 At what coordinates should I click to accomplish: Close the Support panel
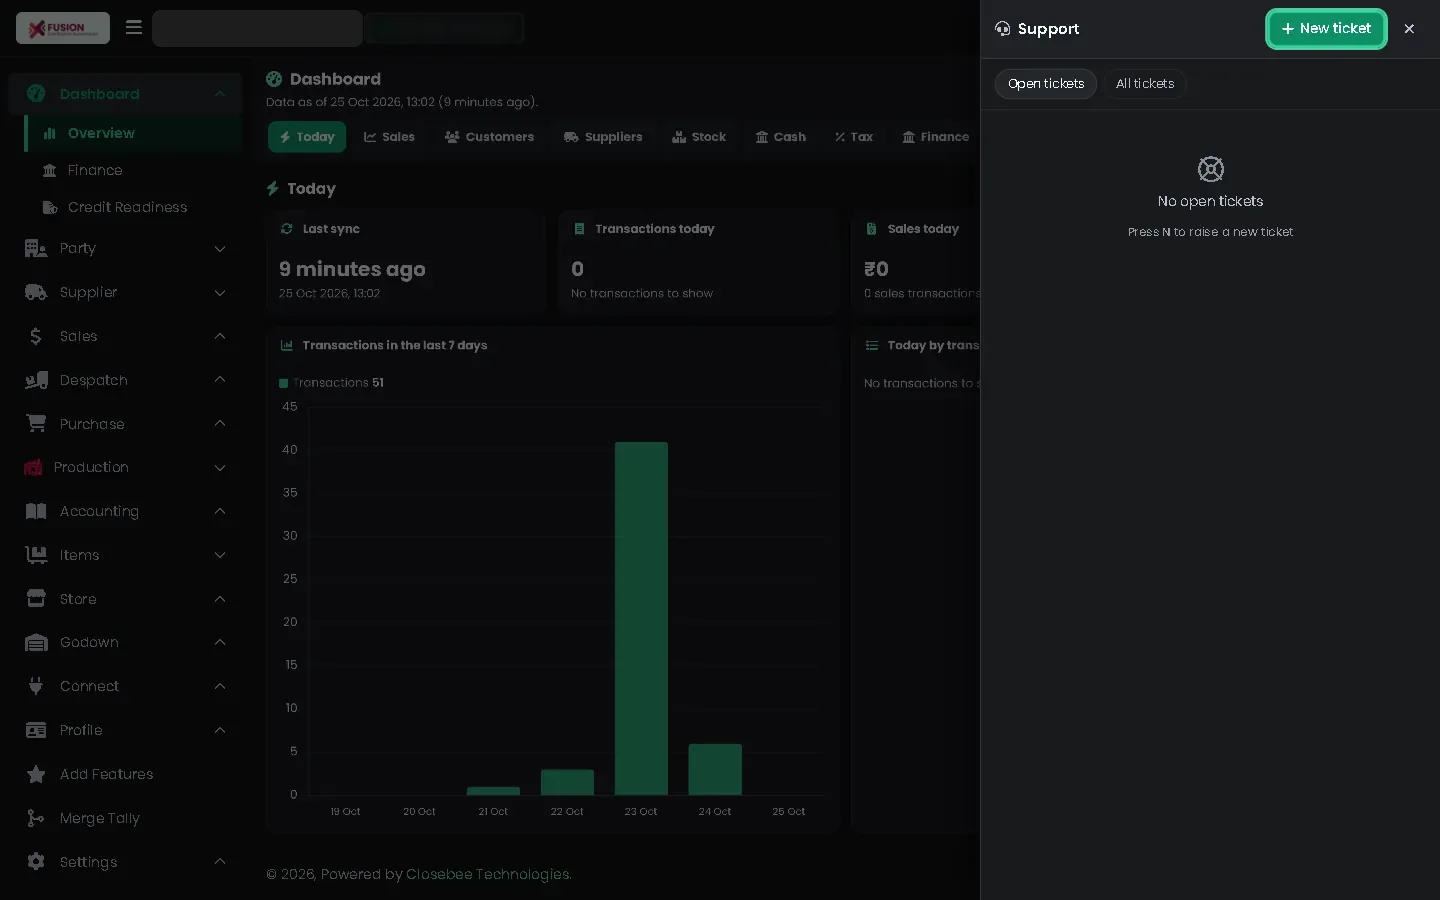pos(1409,29)
